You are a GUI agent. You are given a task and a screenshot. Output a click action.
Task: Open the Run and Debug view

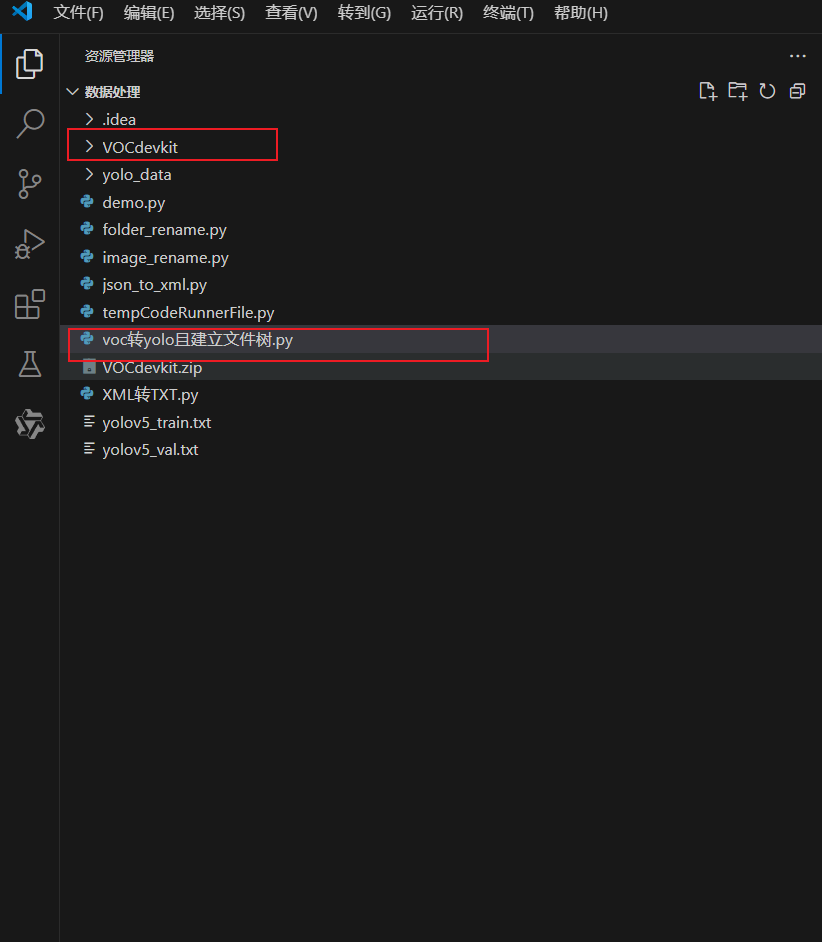pos(29,243)
